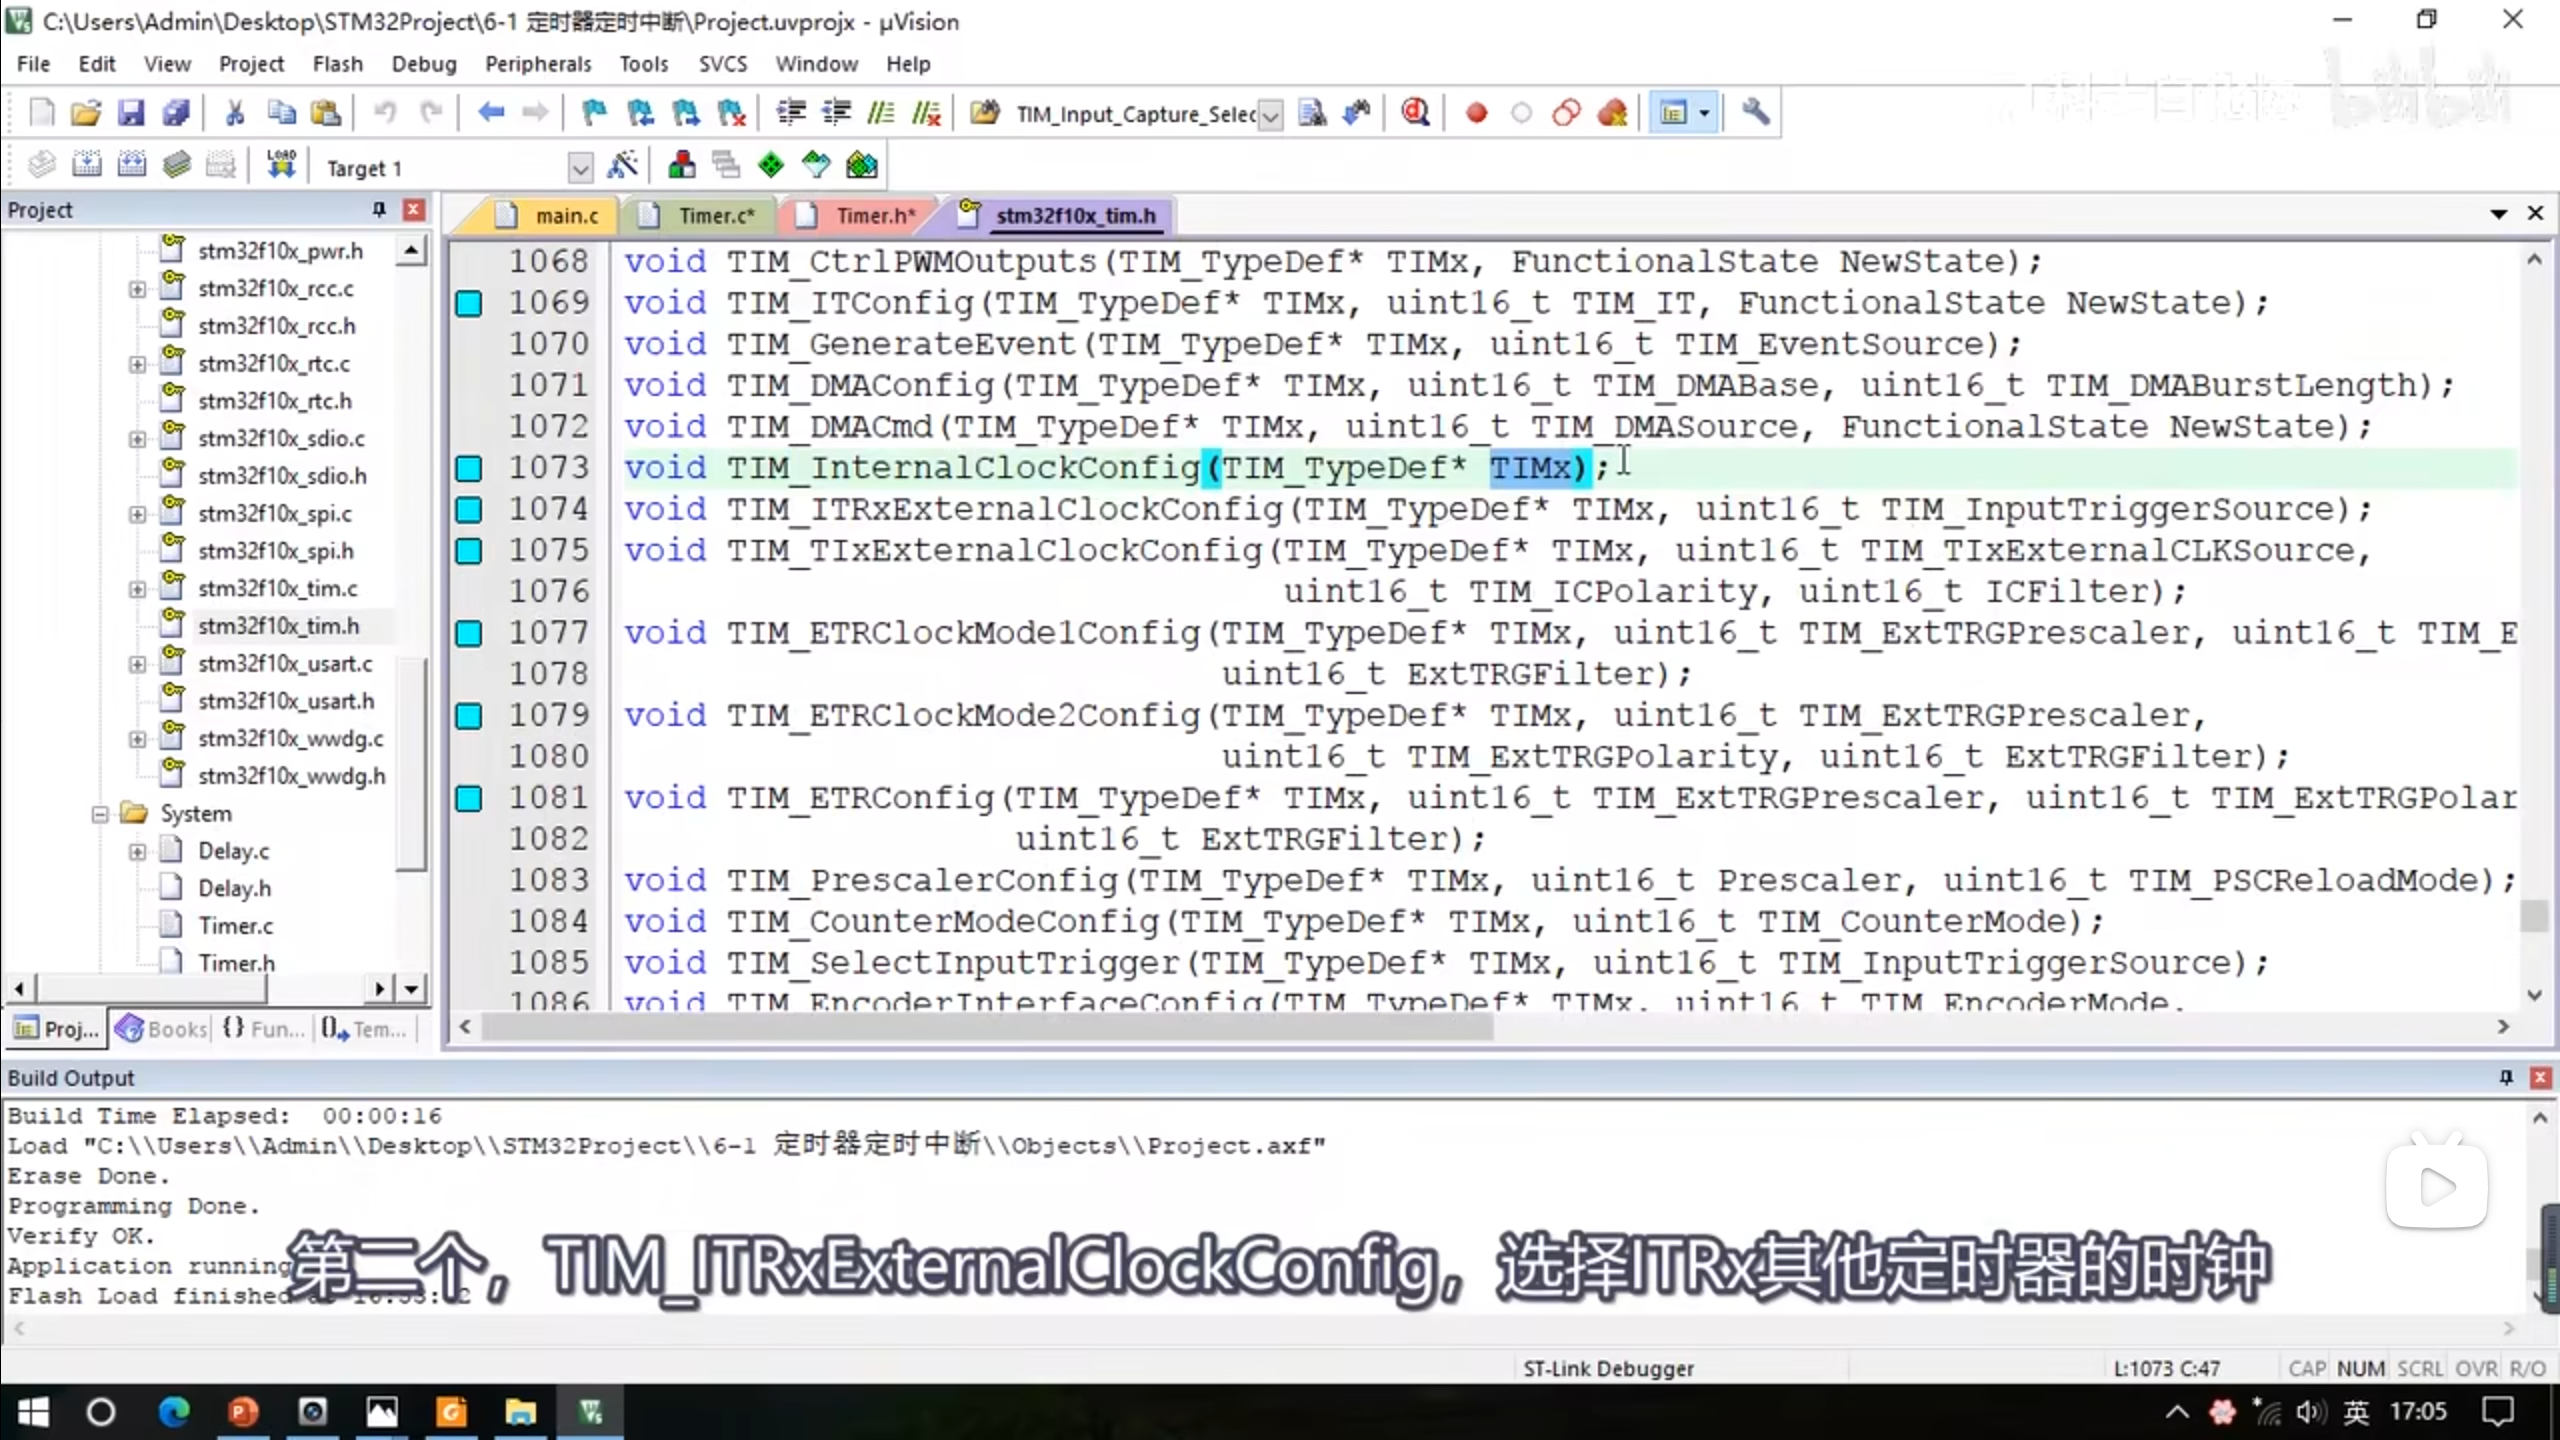Select Timer.c in project tree
This screenshot has height=1440, width=2560.
(235, 926)
